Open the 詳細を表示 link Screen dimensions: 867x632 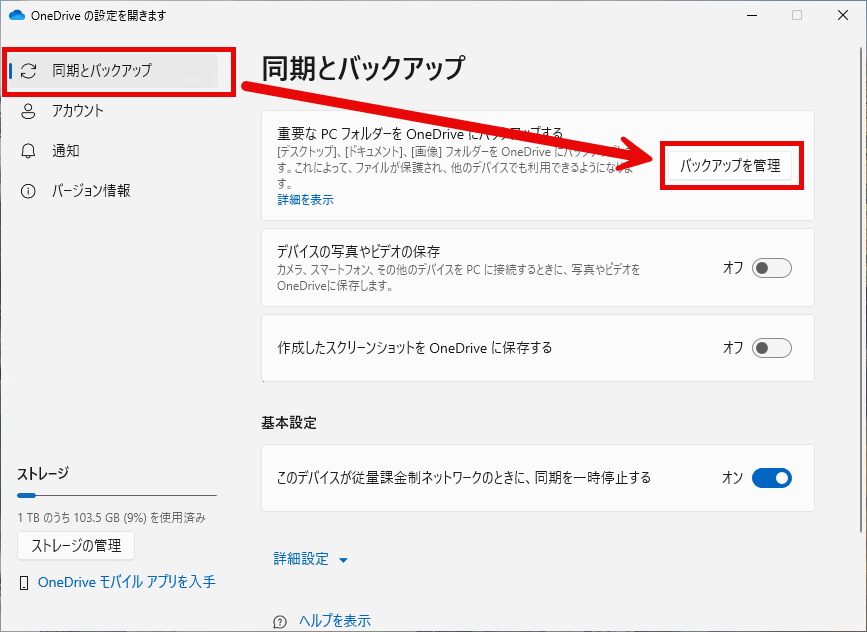pyautogui.click(x=305, y=200)
